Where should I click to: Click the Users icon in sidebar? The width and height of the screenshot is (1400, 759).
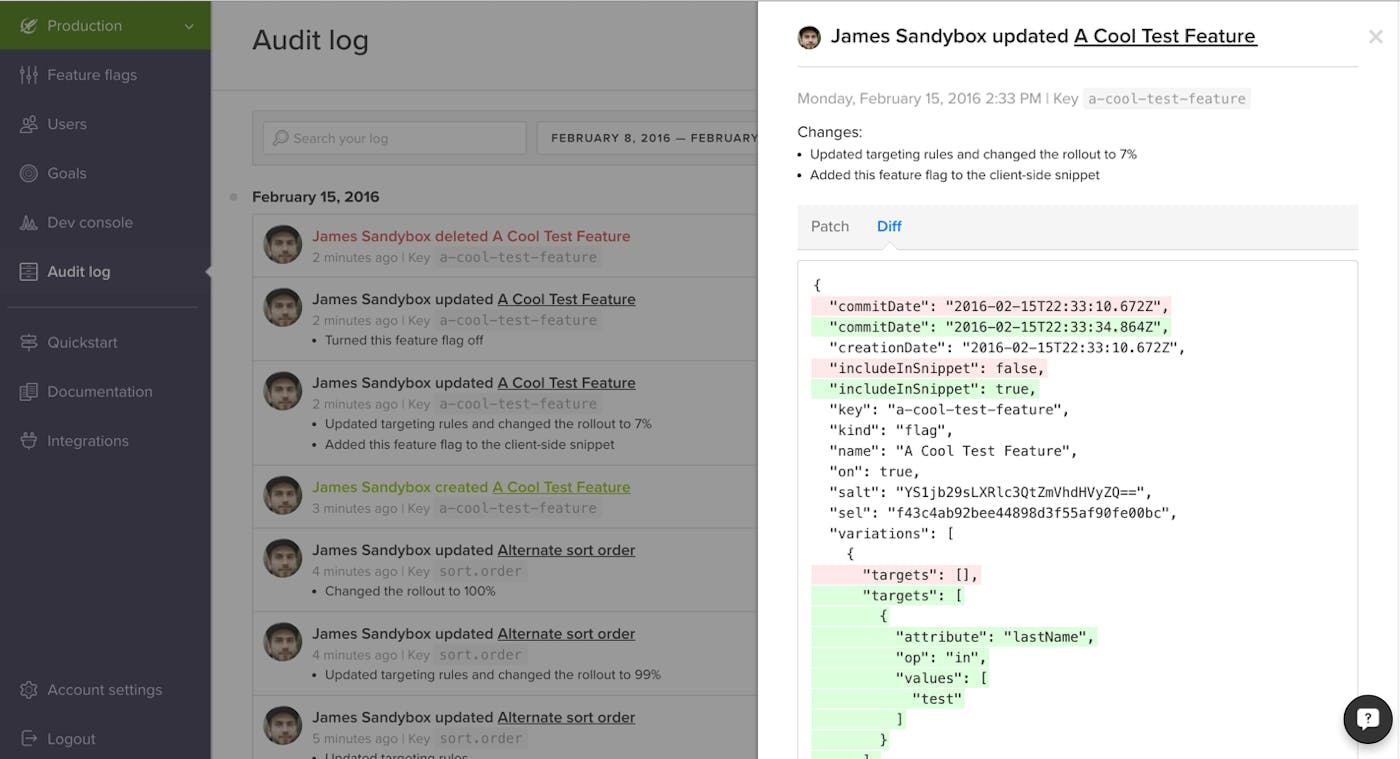click(x=29, y=124)
